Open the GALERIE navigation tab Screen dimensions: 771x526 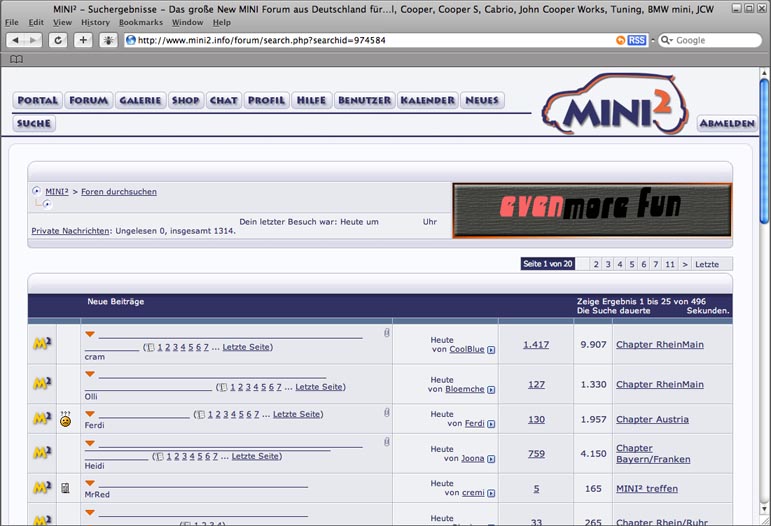click(140, 100)
